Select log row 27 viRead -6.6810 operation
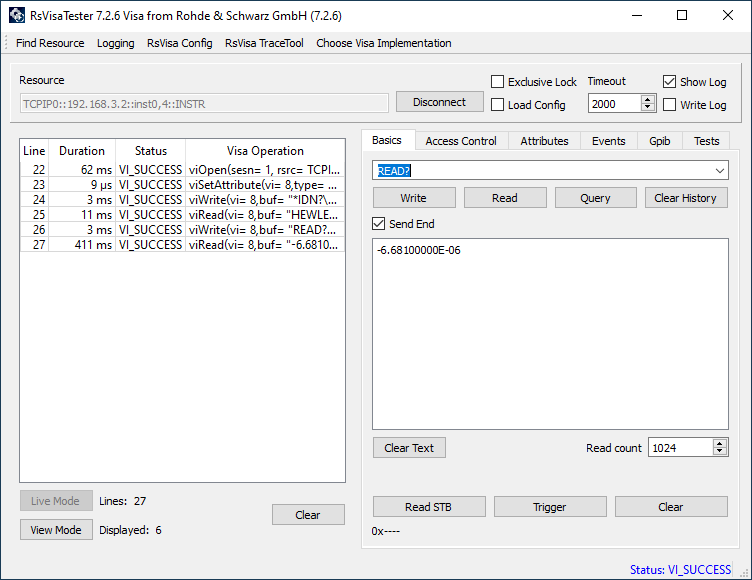 182,245
